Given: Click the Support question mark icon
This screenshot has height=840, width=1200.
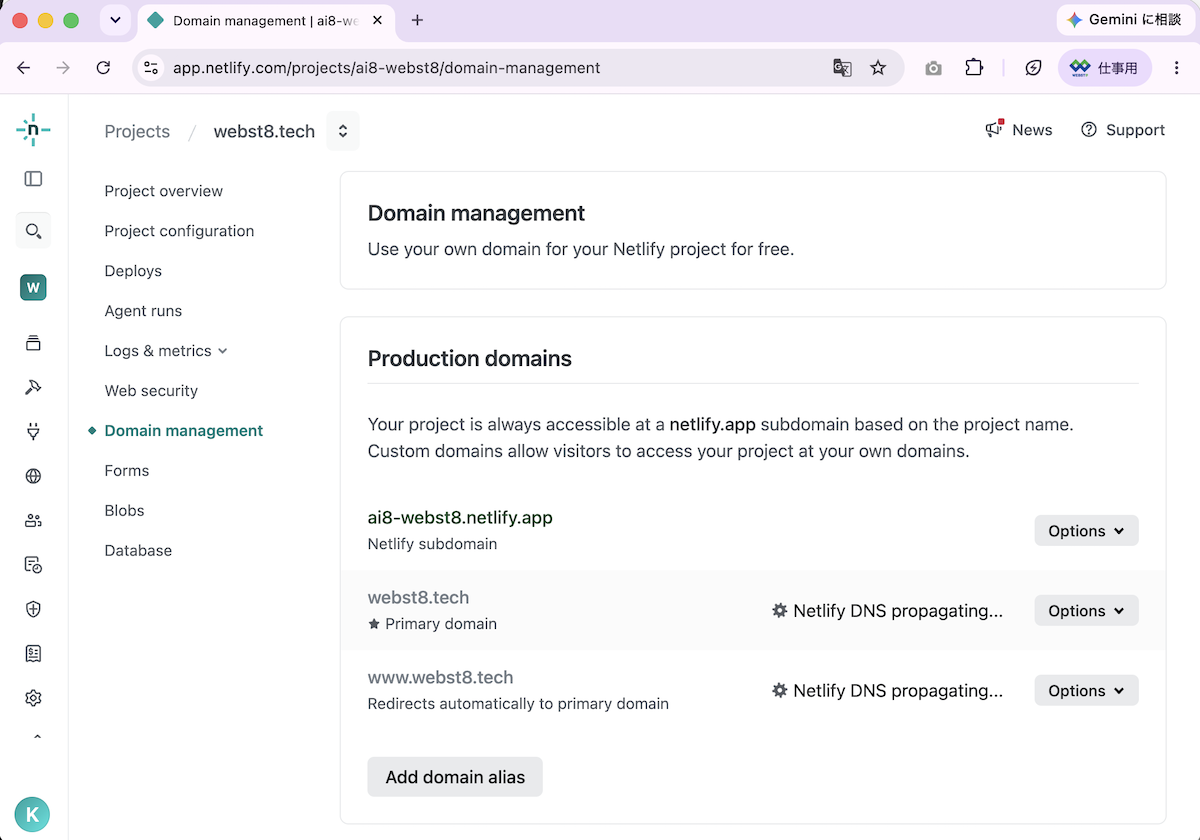Looking at the screenshot, I should tap(1089, 130).
